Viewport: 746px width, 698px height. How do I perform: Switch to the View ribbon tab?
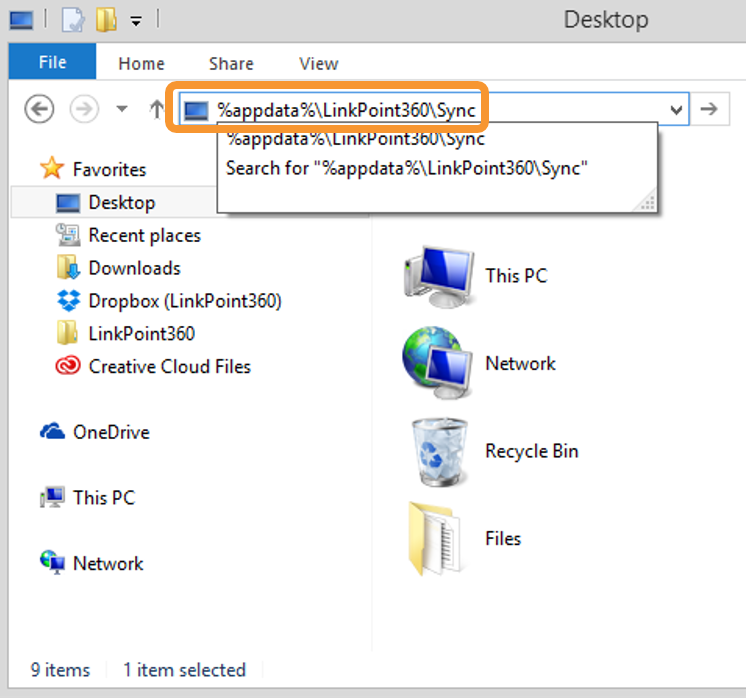coord(319,63)
